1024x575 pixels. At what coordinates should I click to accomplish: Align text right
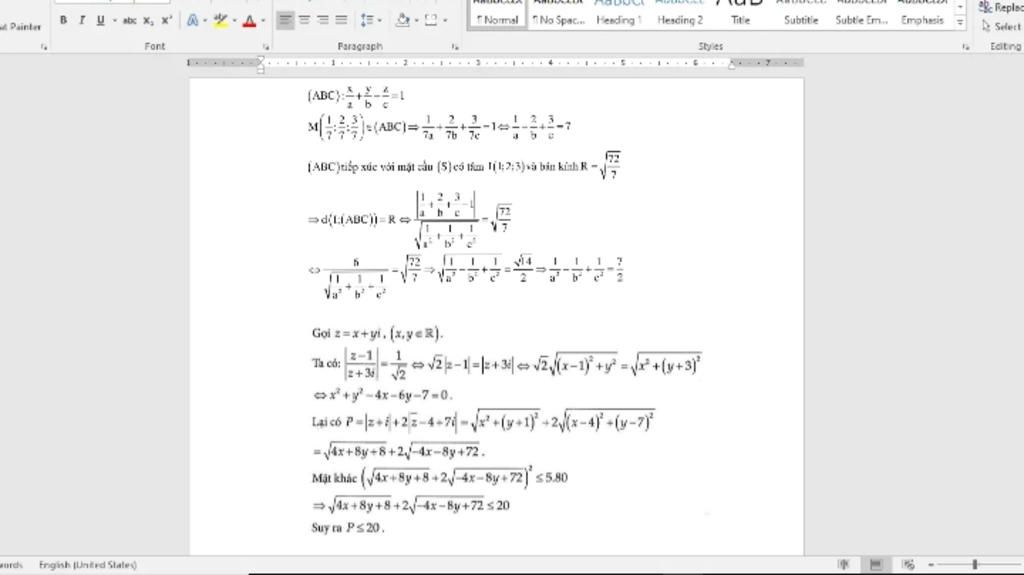pos(323,20)
